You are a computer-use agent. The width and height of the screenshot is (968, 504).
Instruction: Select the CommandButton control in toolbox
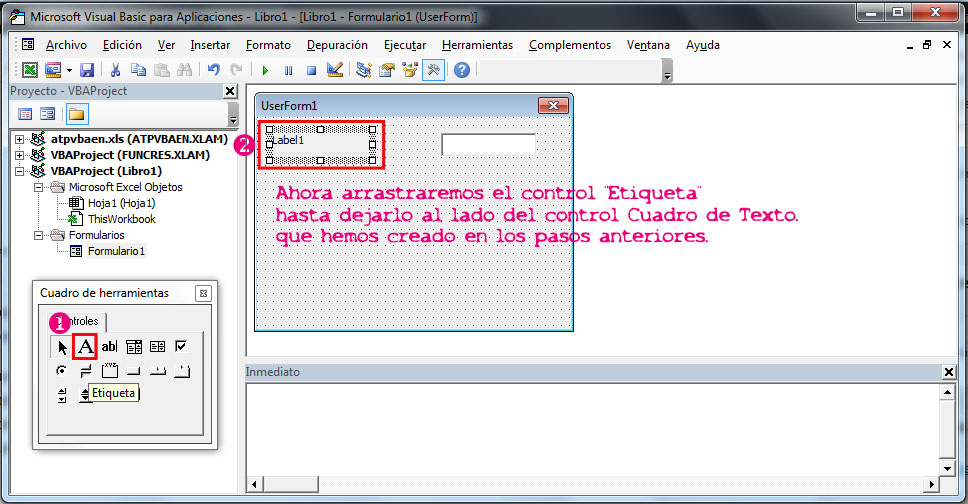[133, 371]
